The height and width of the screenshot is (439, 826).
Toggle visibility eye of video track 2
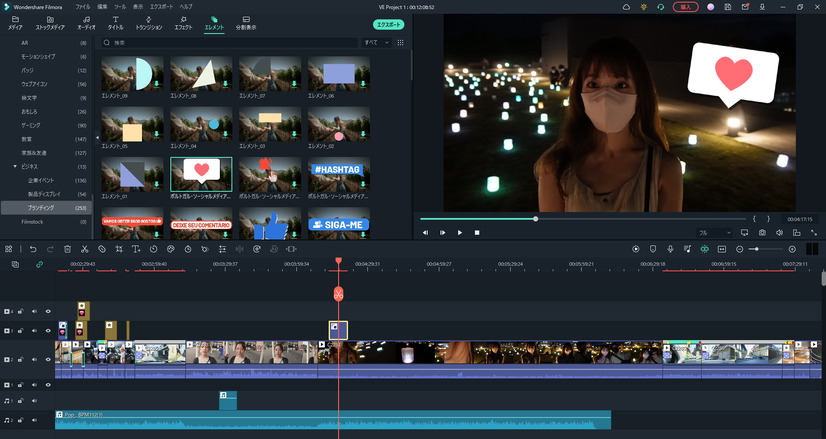[48, 360]
